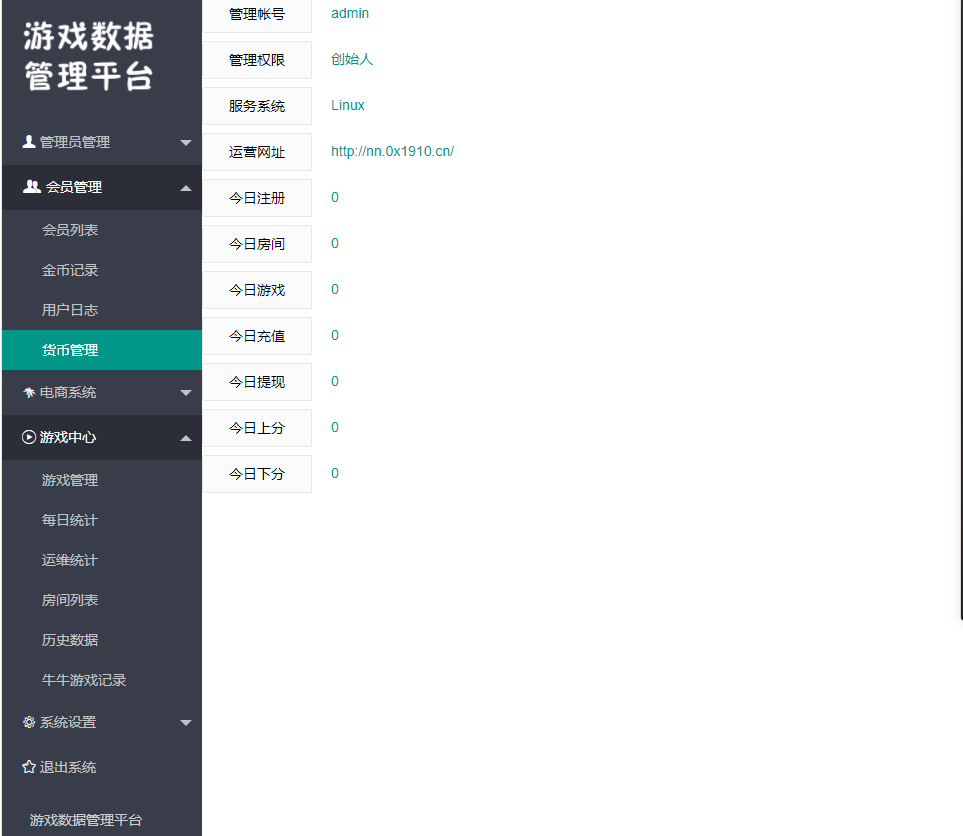Open 会员列表 from the sidebar
This screenshot has height=836, width=963.
(70, 229)
